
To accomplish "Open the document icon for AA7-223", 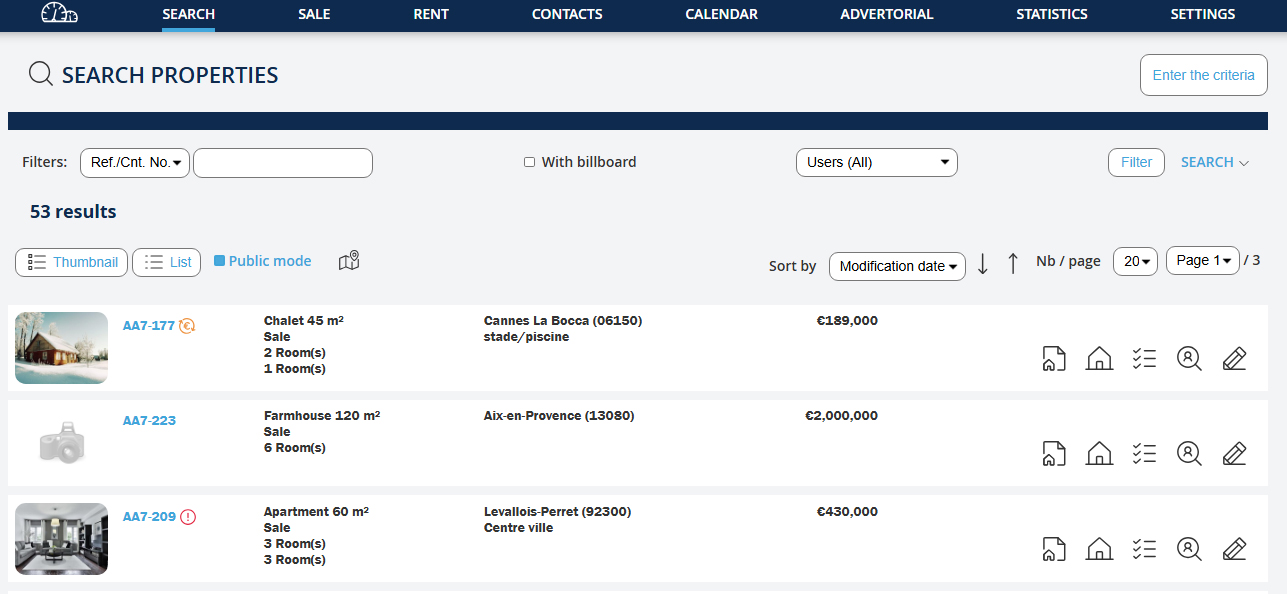I will [1054, 453].
